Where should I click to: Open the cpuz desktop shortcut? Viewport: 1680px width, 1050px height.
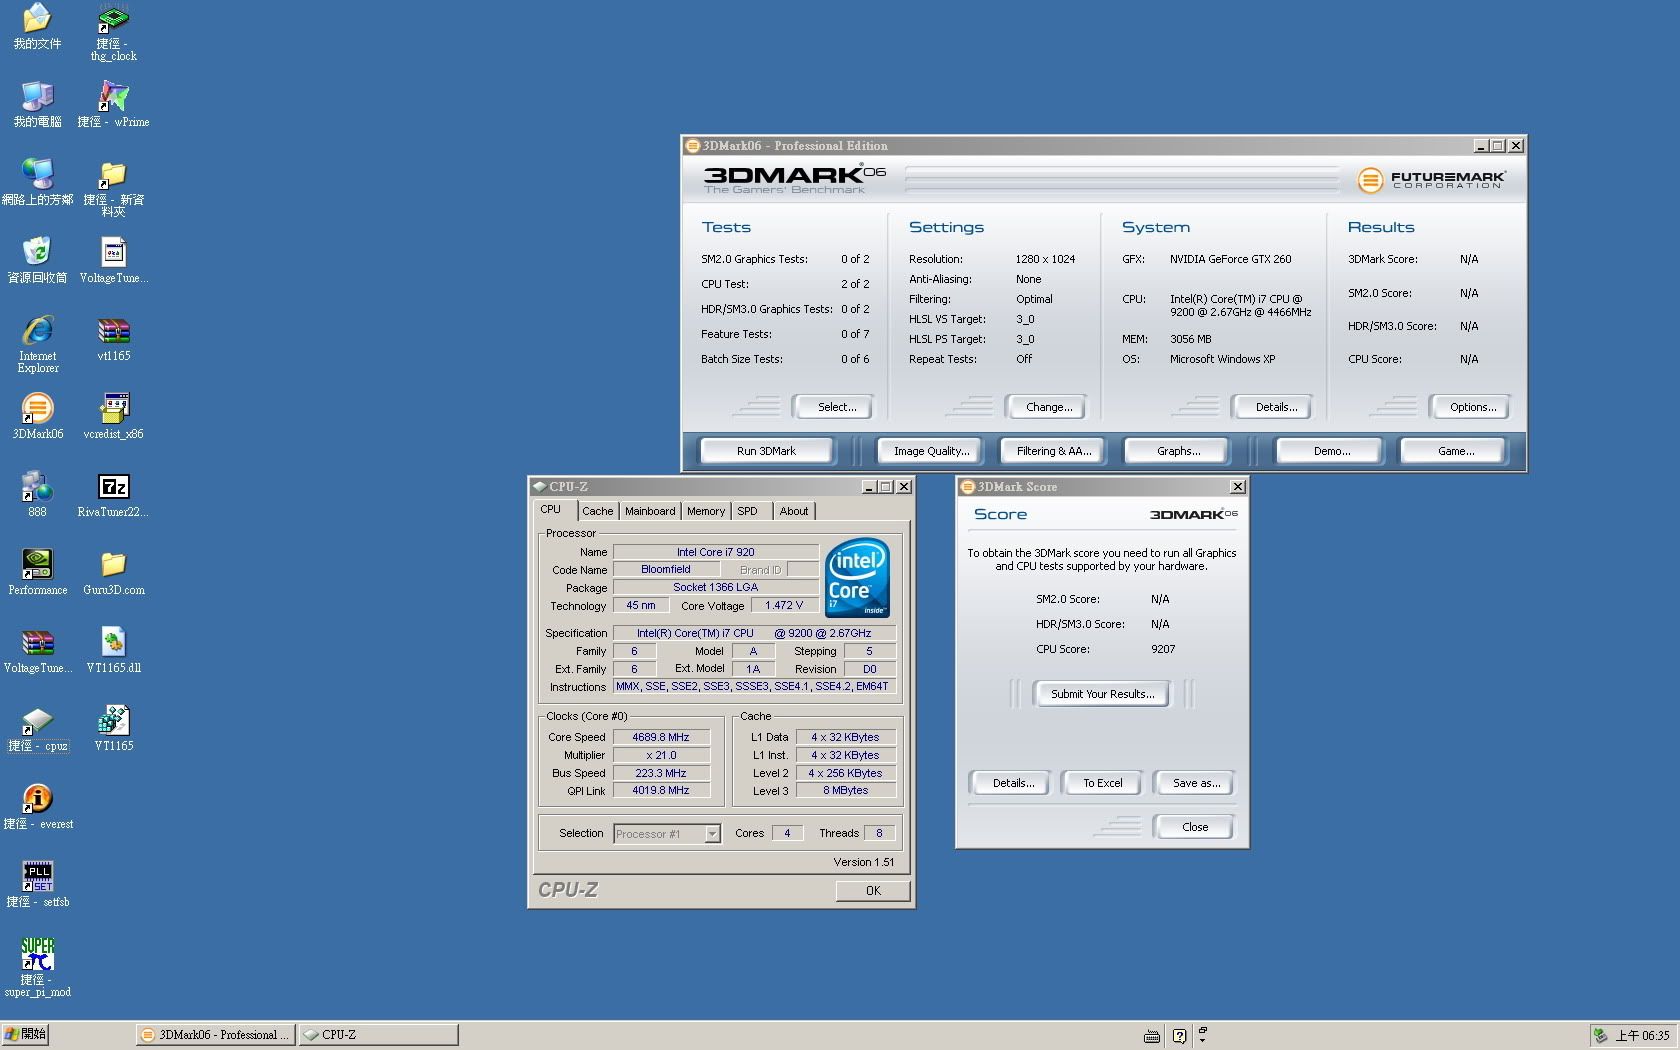click(37, 721)
